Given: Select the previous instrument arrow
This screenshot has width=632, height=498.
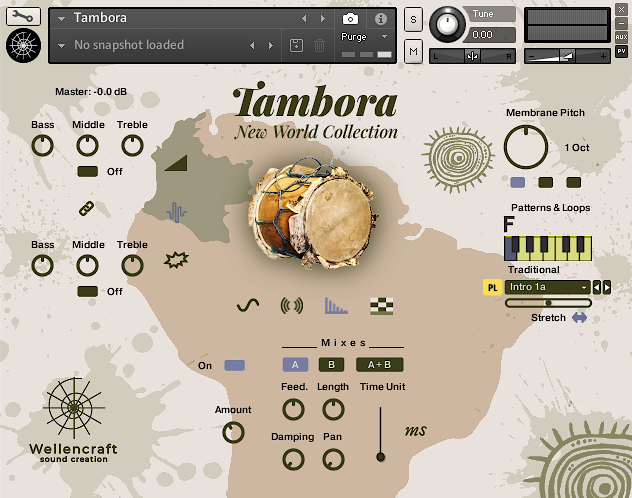Looking at the screenshot, I should pos(304,19).
